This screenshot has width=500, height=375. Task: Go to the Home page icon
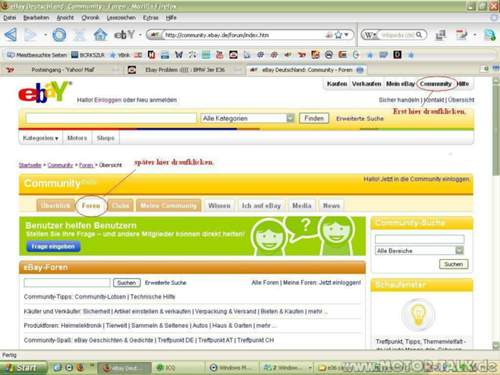pos(100,35)
